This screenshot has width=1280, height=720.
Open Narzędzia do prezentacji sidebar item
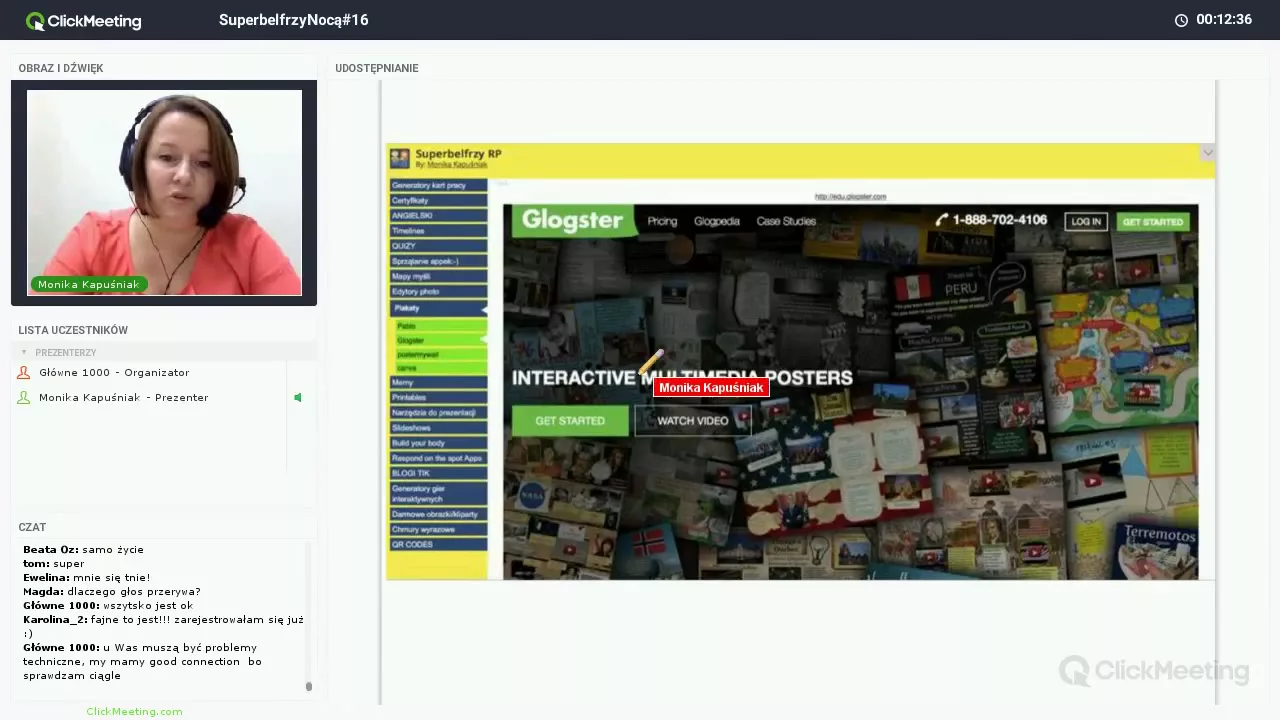439,412
